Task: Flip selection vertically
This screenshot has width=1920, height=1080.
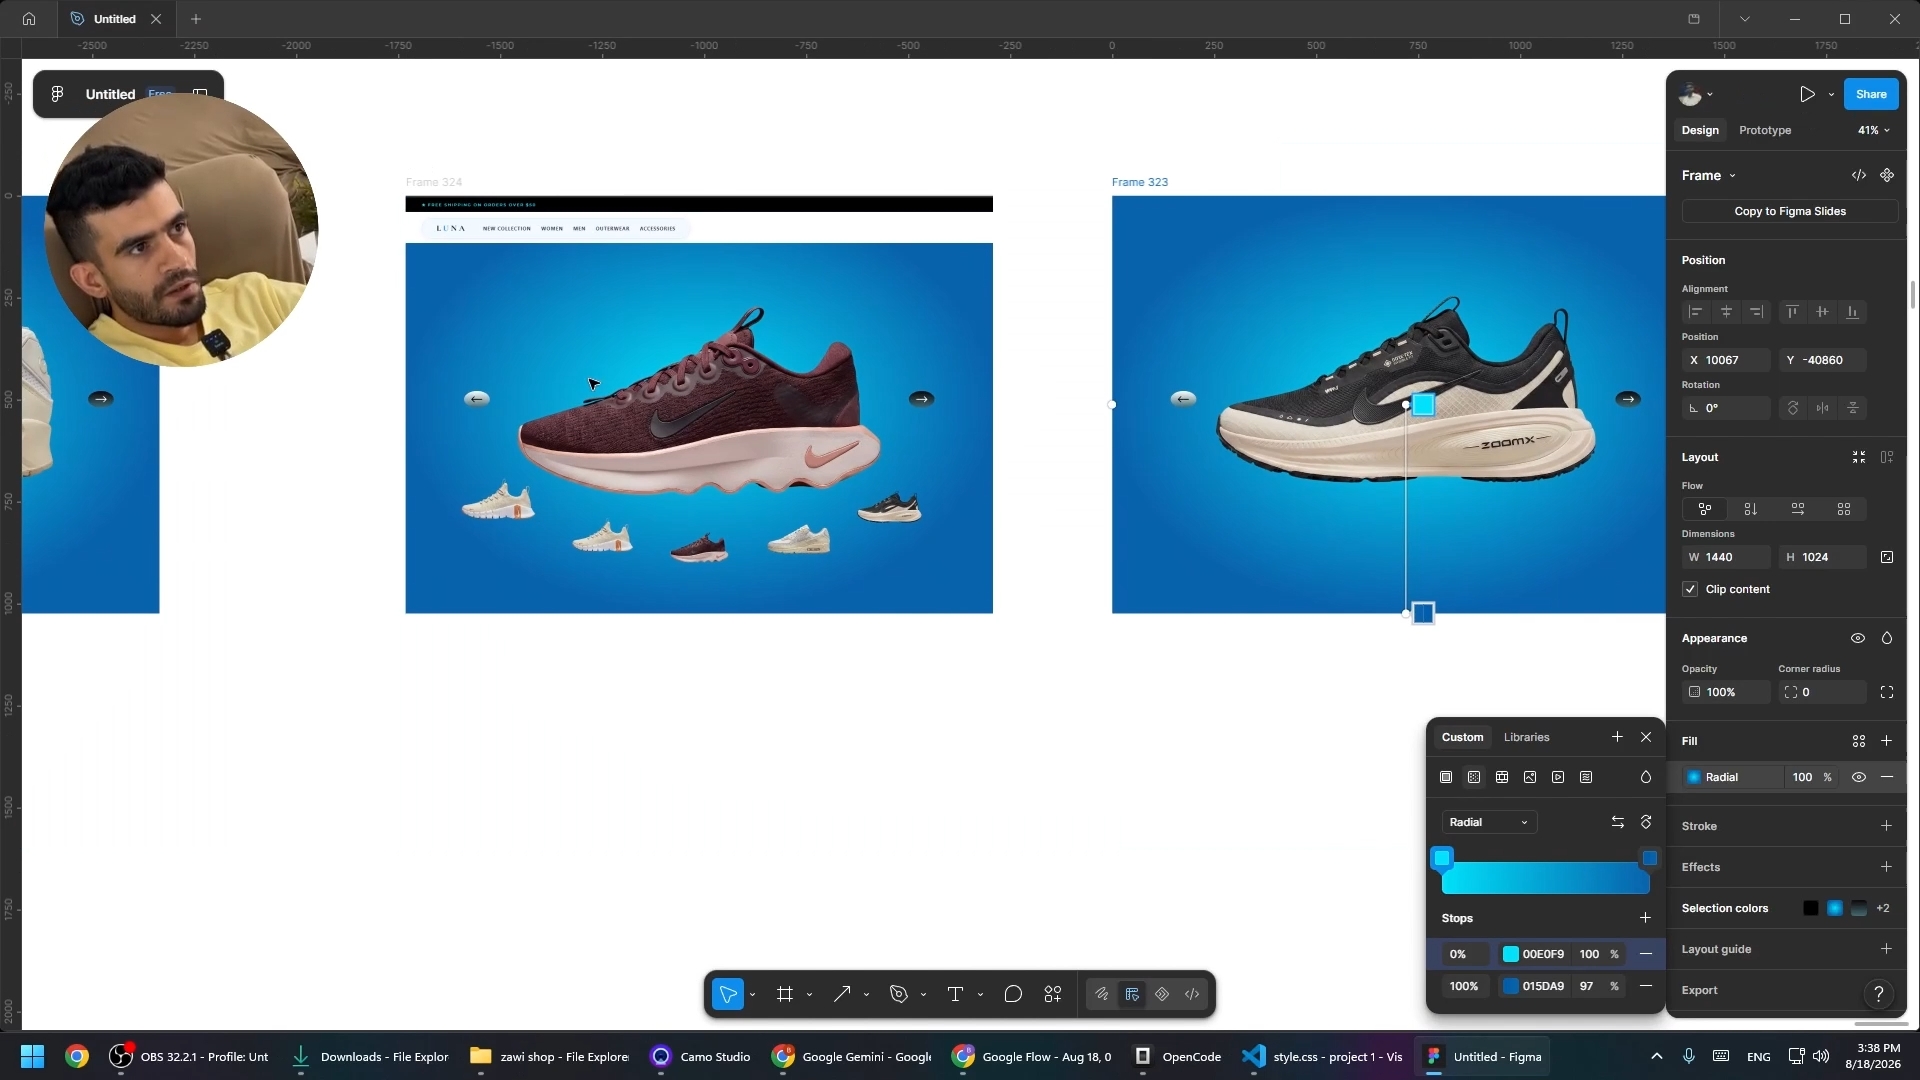Action: [x=1853, y=408]
